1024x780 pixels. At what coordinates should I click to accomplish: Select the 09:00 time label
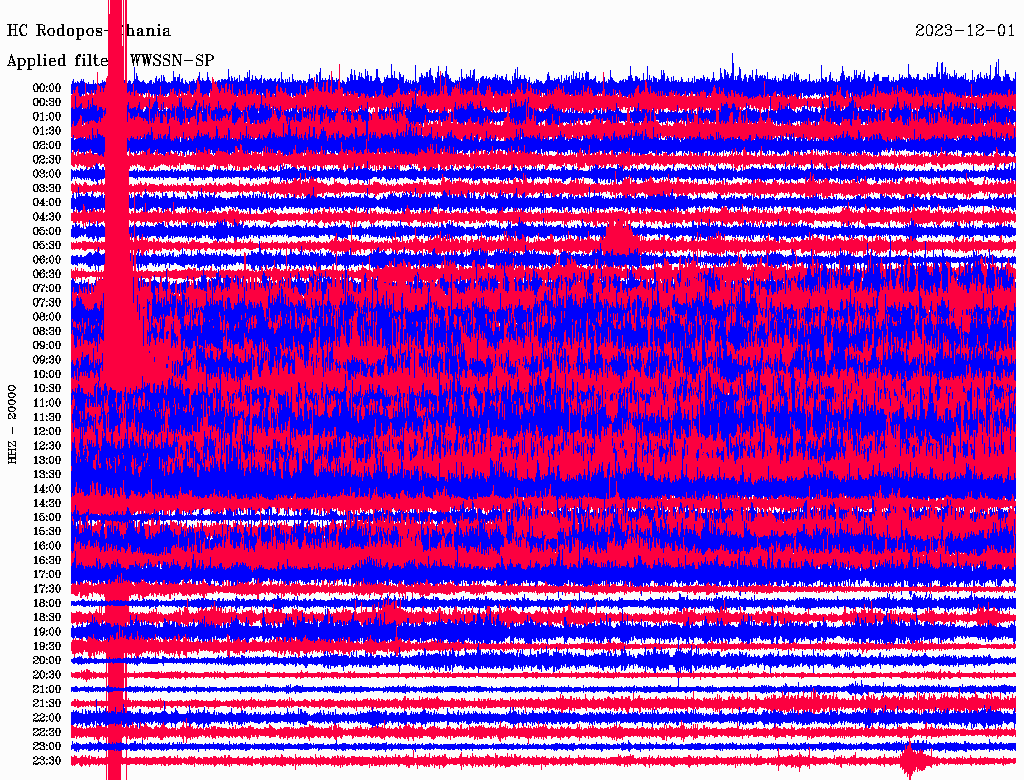pos(47,345)
